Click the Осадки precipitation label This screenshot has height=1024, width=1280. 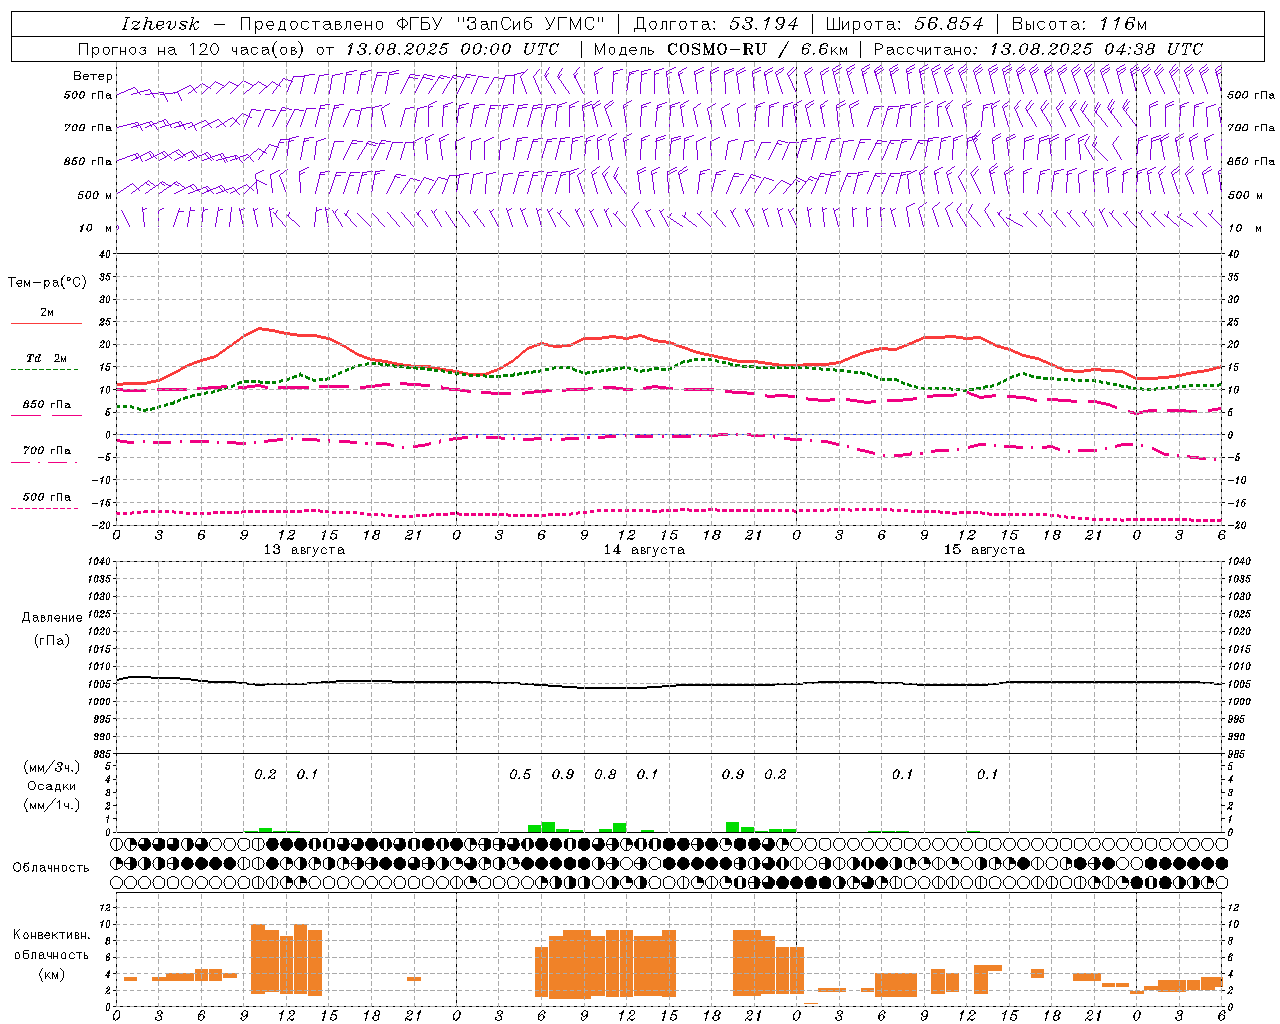click(x=52, y=786)
